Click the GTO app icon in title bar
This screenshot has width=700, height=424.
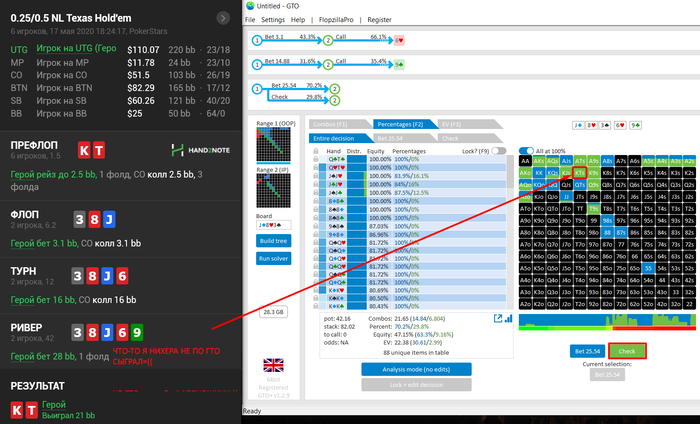coord(250,6)
